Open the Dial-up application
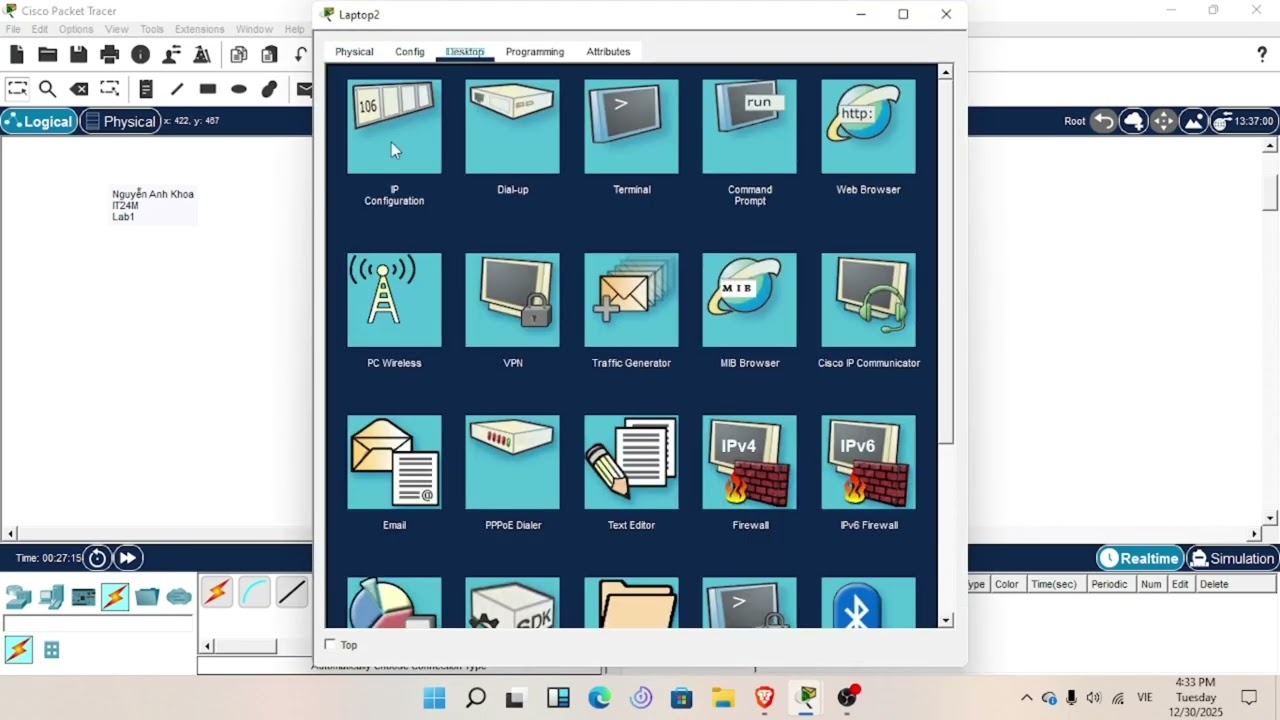Viewport: 1280px width, 720px height. [512, 127]
